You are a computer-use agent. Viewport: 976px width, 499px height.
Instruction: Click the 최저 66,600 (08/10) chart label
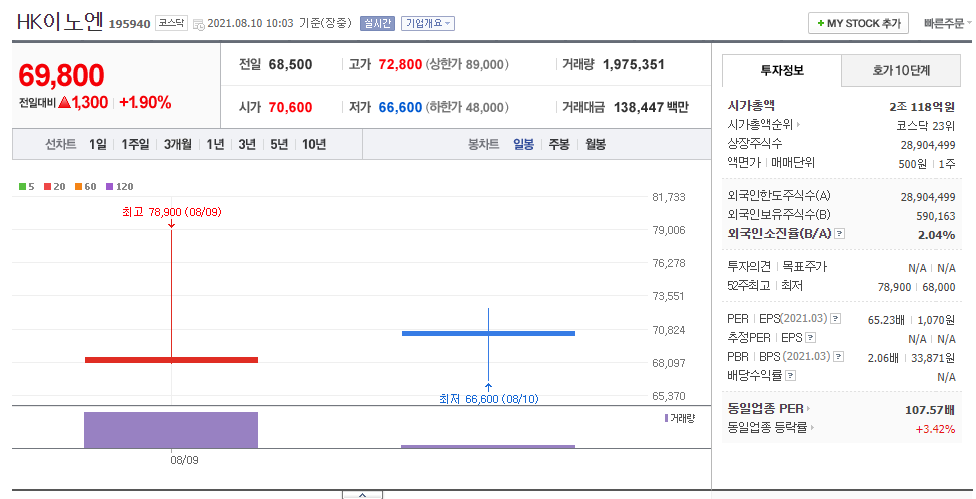point(489,399)
